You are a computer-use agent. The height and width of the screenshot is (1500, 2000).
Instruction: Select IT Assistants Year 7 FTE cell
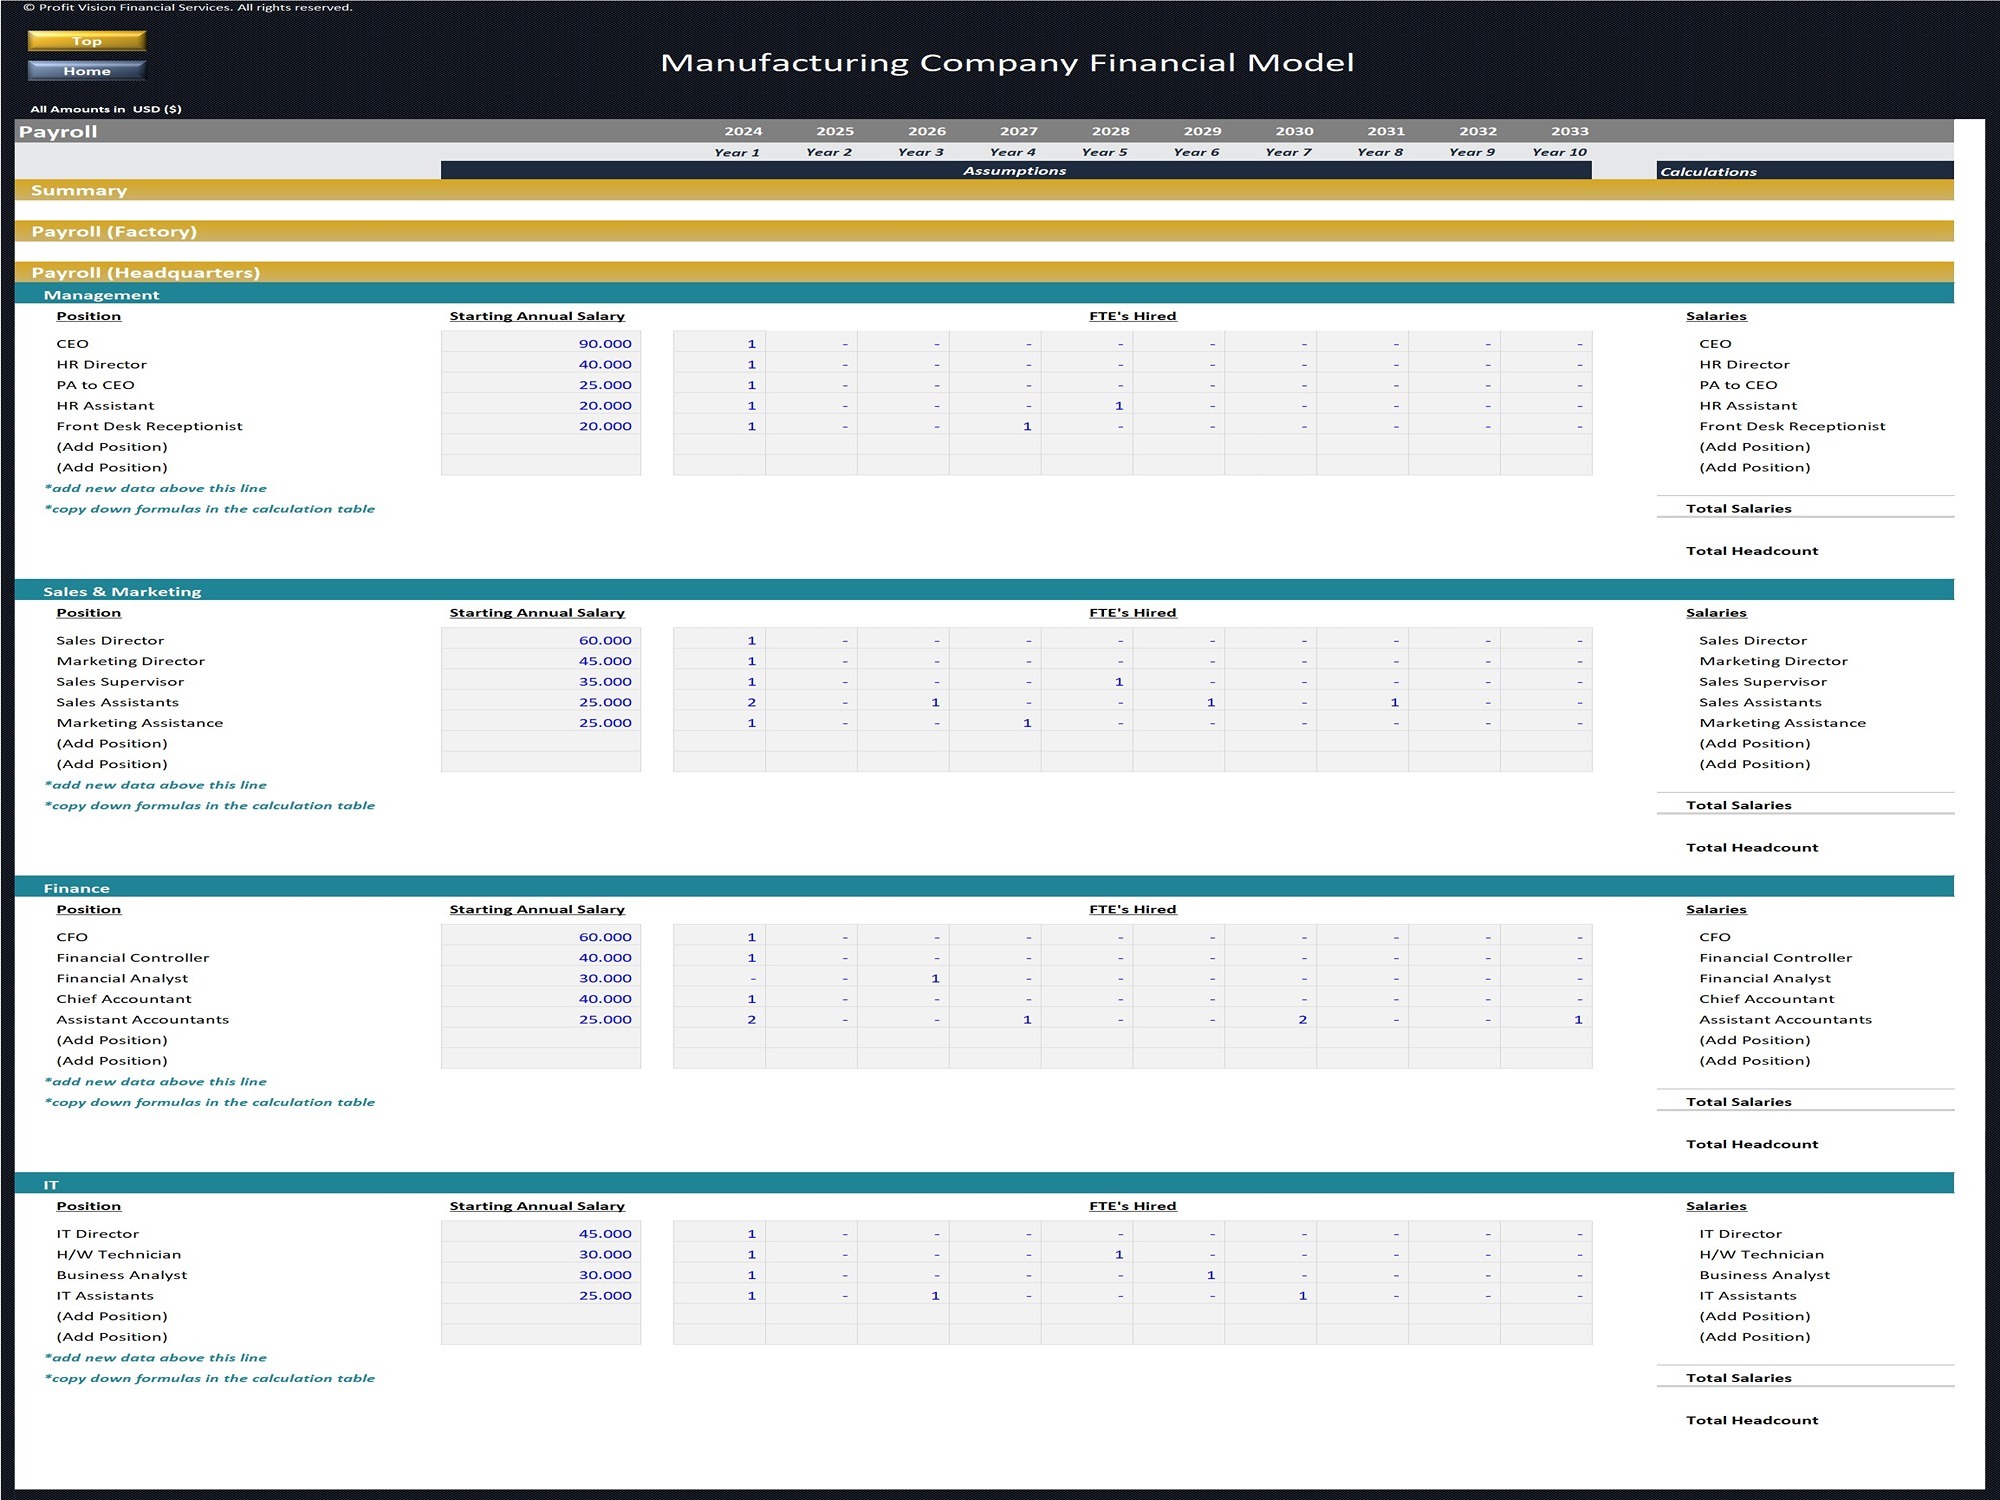tap(1271, 1295)
